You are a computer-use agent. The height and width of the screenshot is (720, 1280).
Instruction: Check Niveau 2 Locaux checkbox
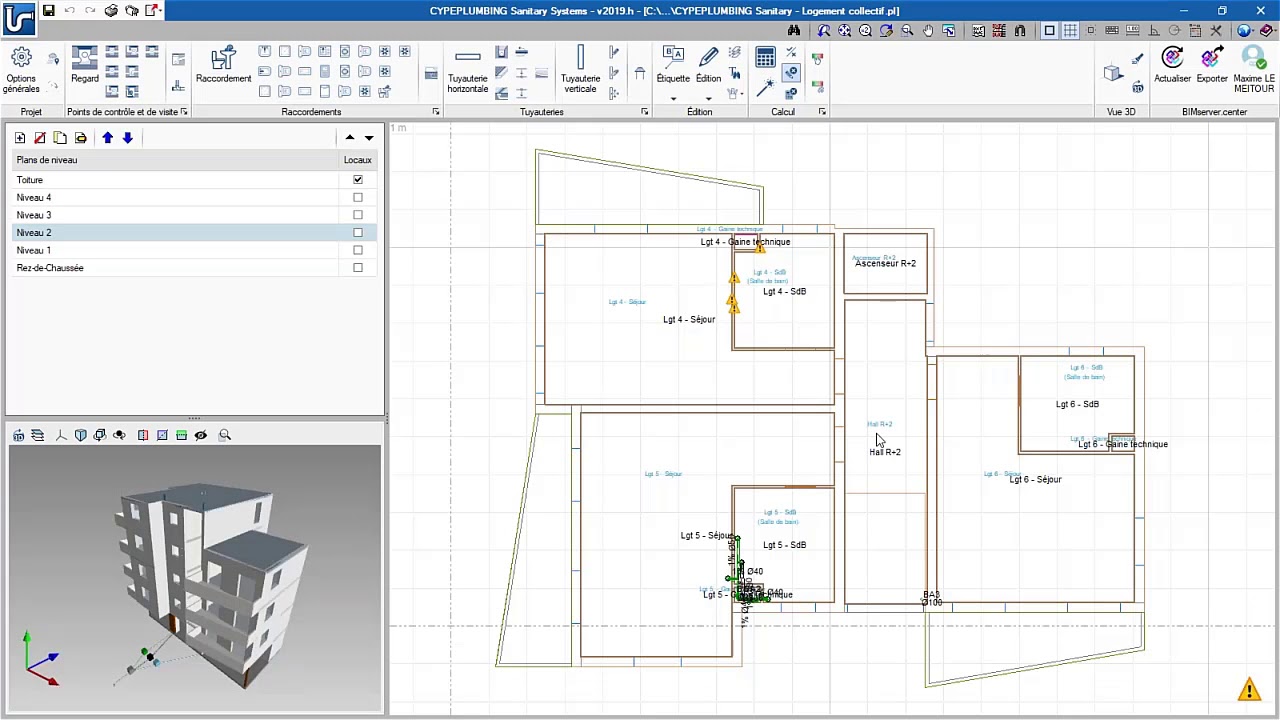click(358, 233)
